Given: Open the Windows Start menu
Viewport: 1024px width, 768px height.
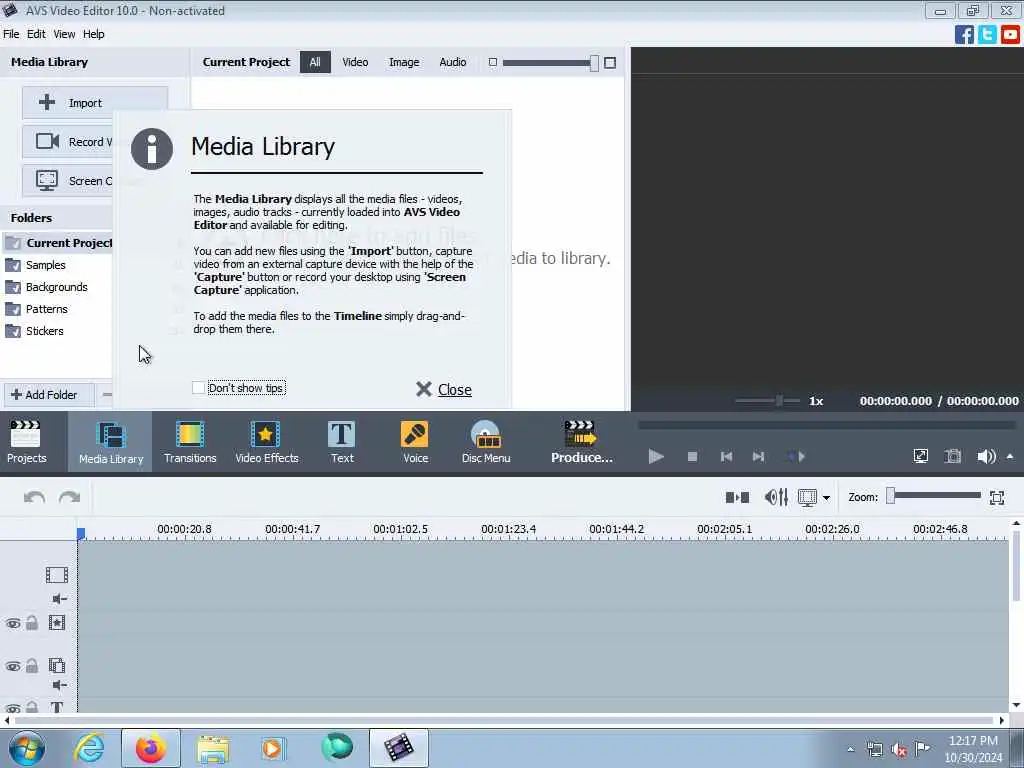Looking at the screenshot, I should coord(27,748).
